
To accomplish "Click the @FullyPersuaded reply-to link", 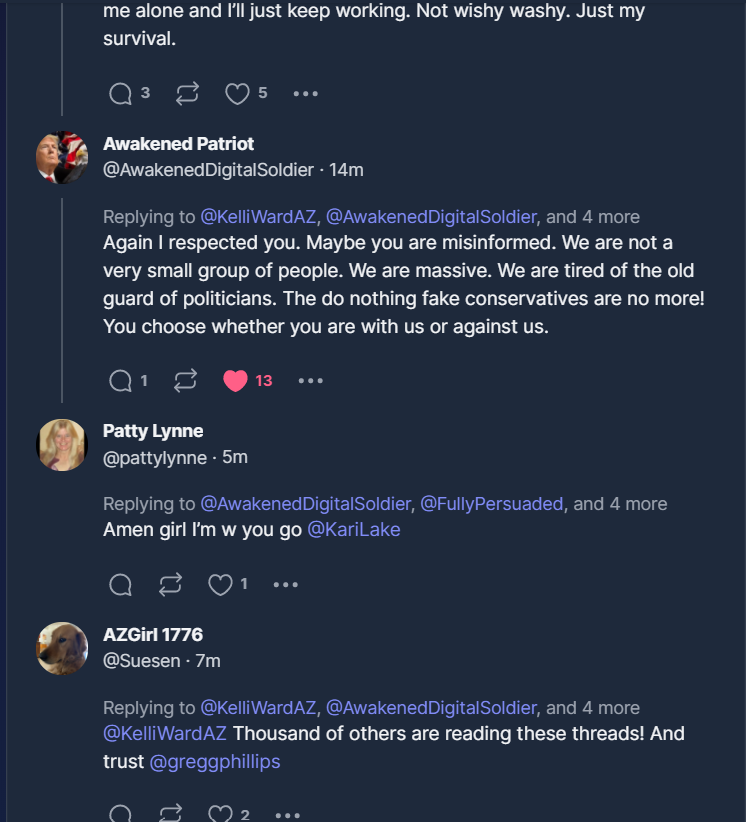I will 491,504.
